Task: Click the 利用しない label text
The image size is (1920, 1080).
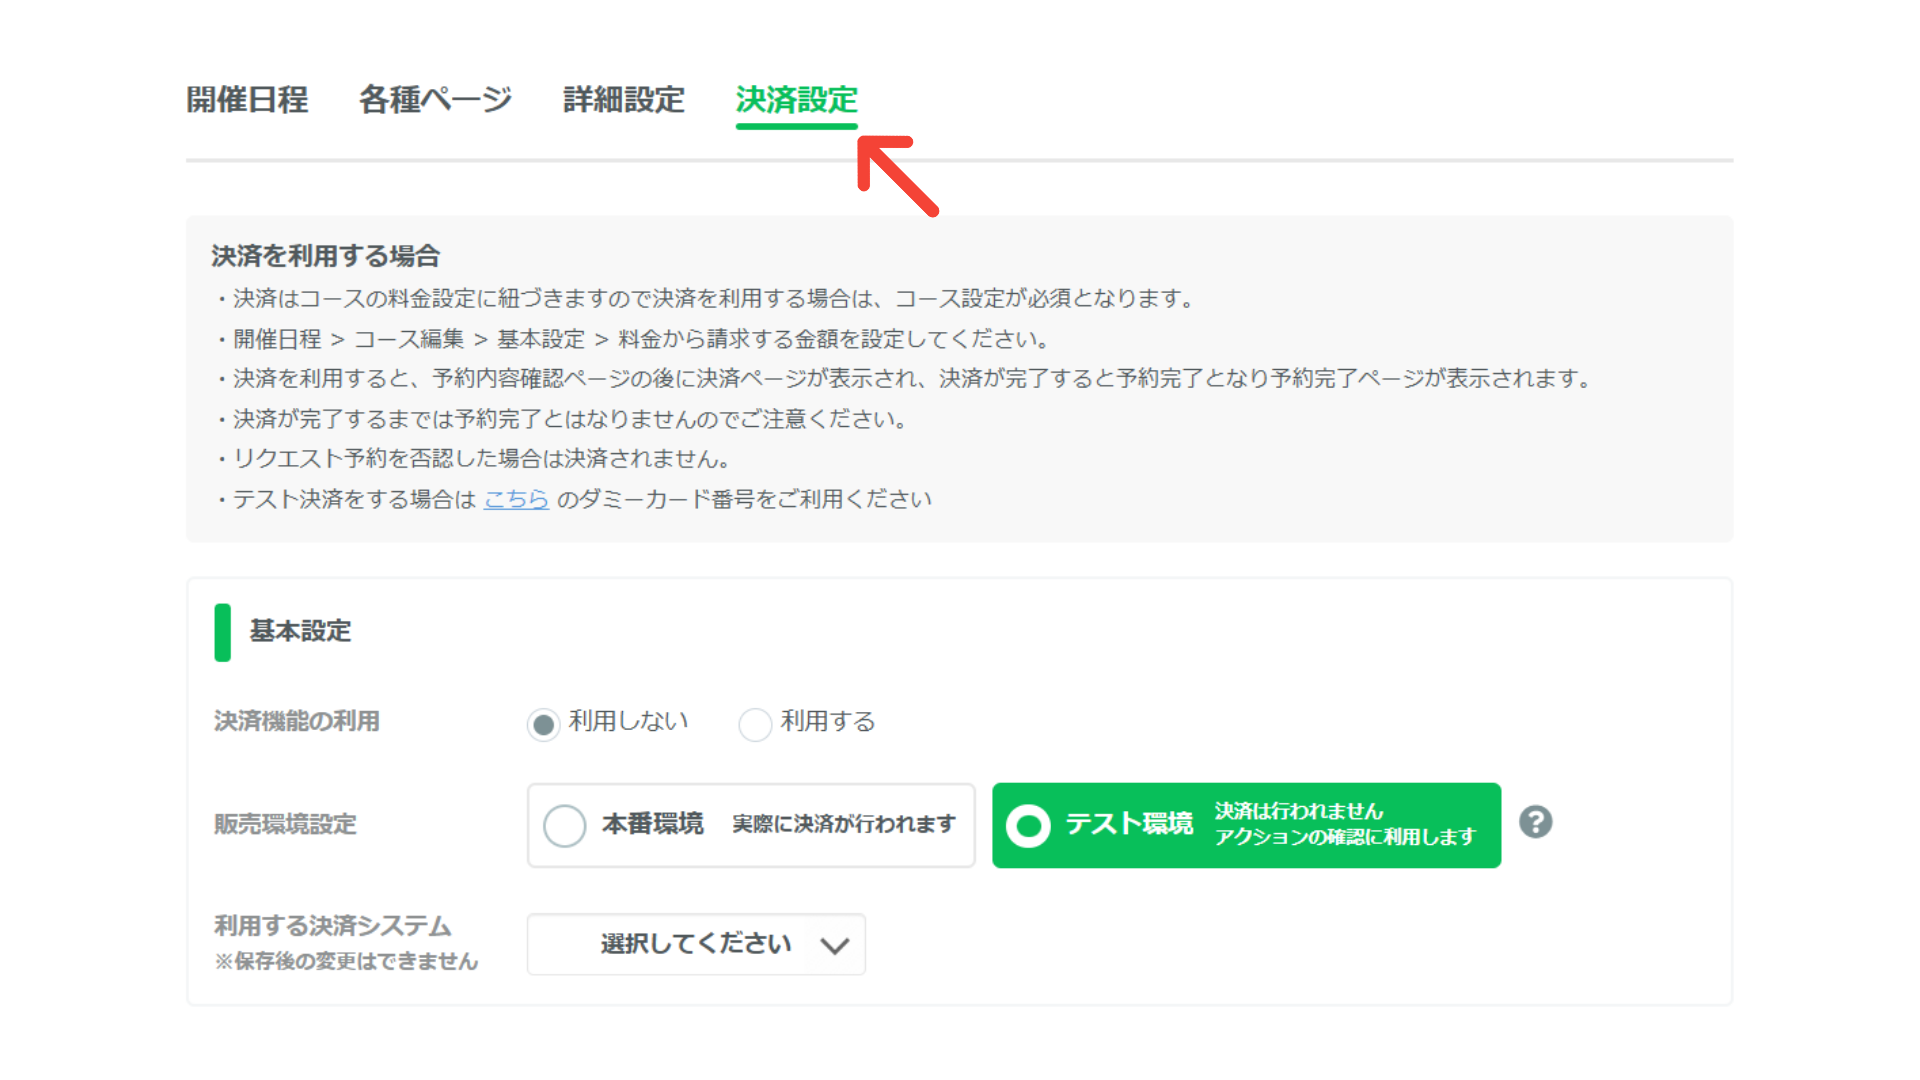Action: [628, 721]
